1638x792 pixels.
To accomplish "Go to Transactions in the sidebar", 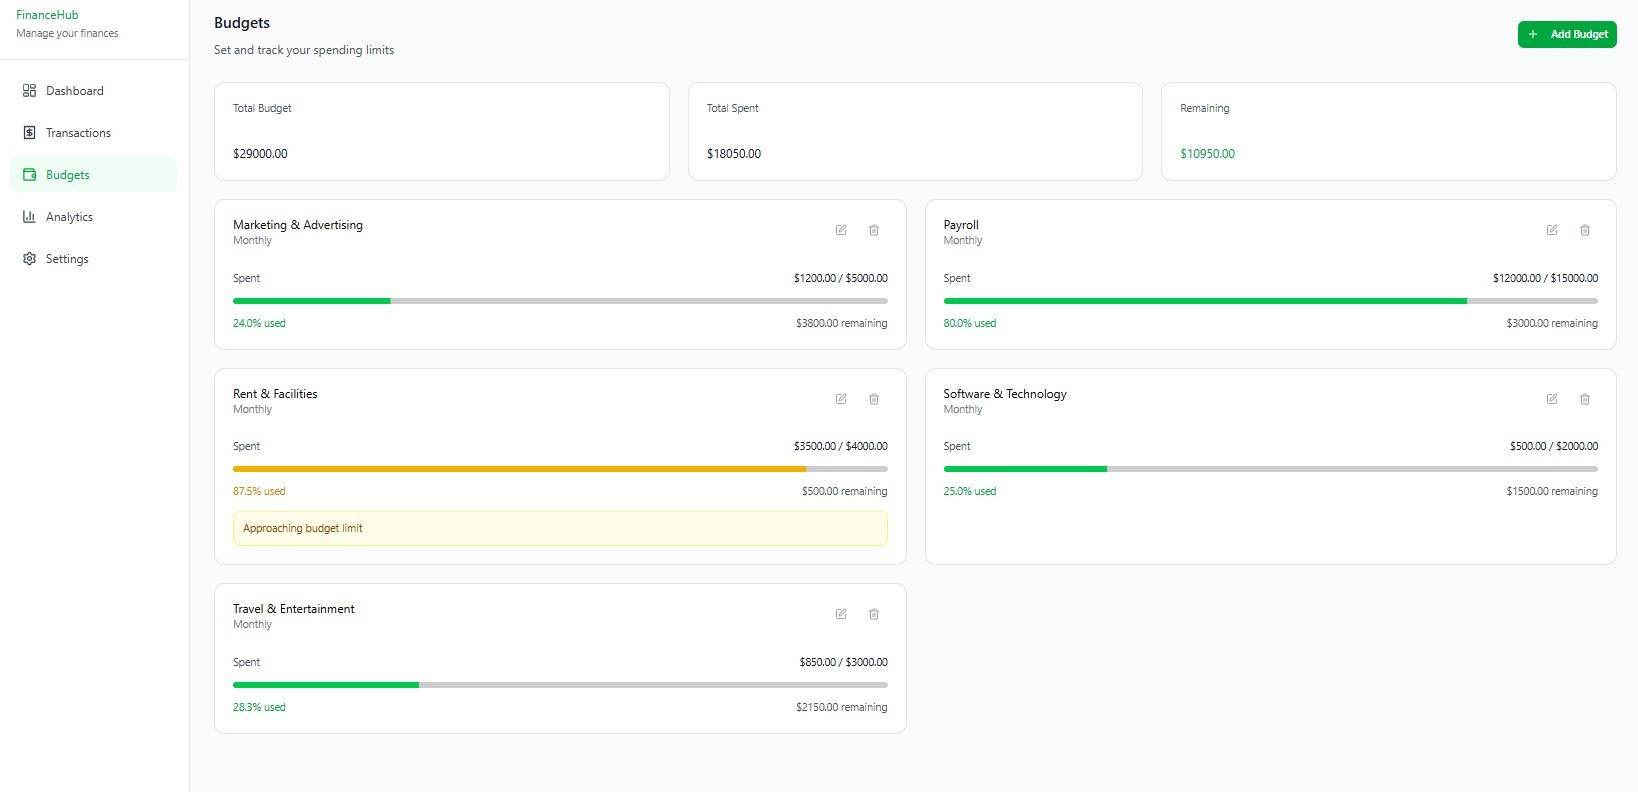I will pyautogui.click(x=93, y=133).
